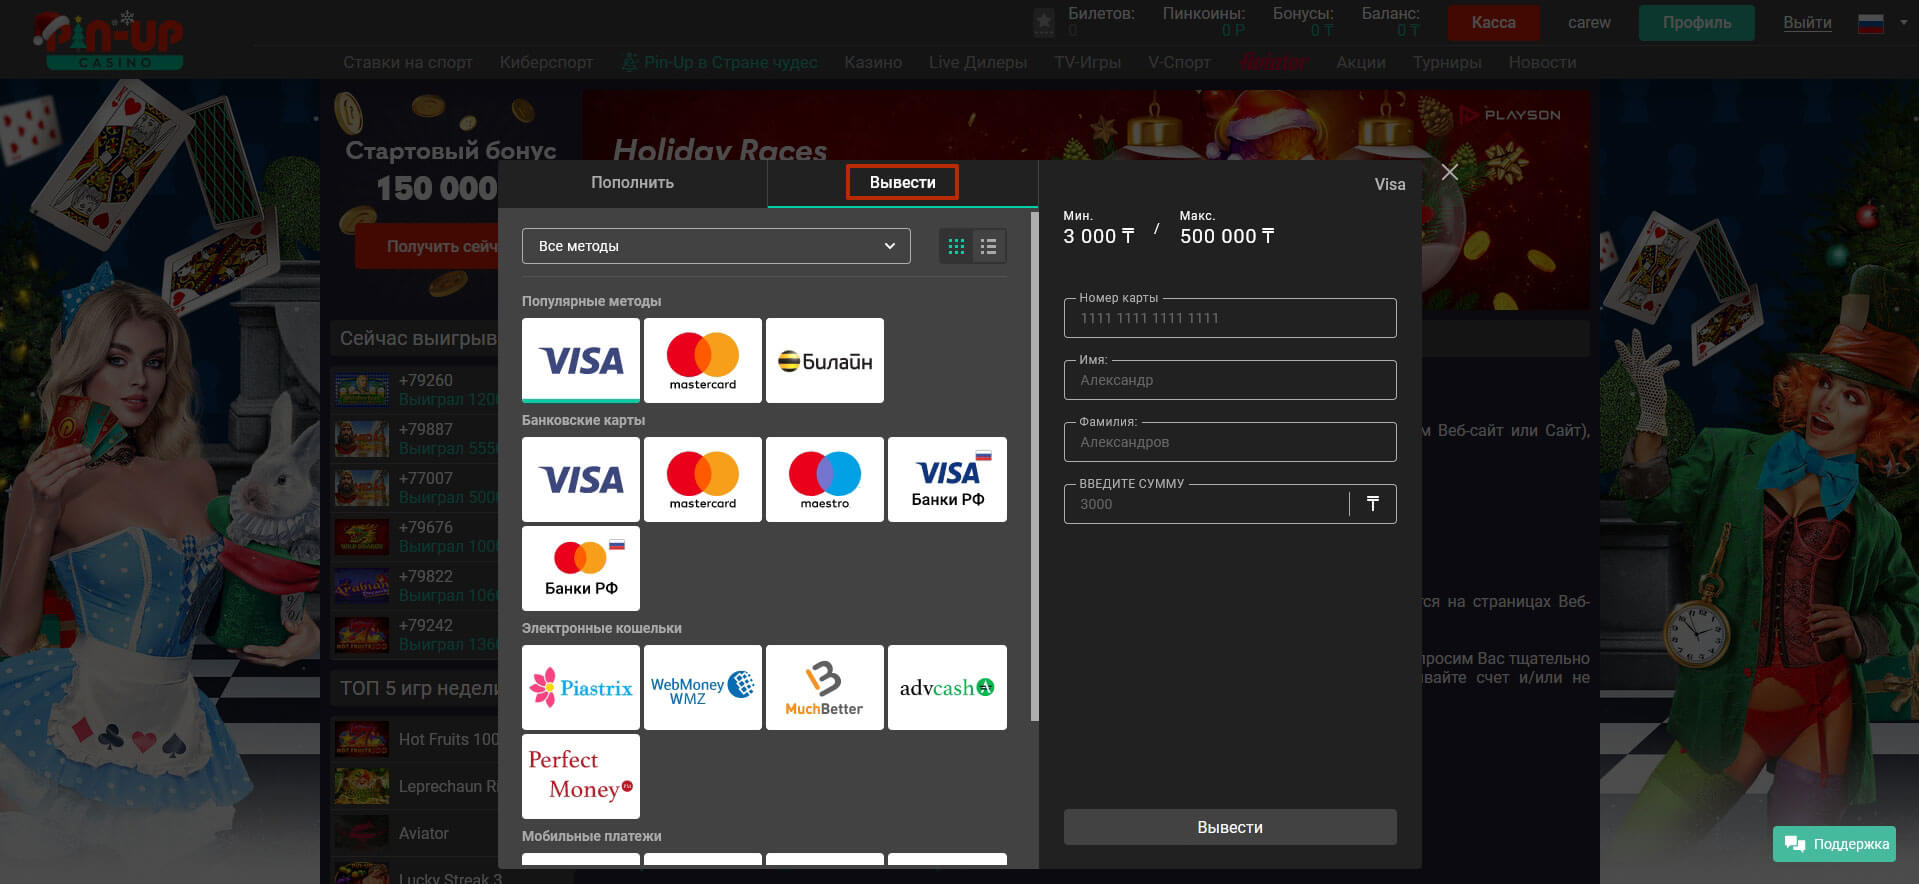Click the Получить сейчас bonus button
1919x884 pixels.
coord(428,246)
